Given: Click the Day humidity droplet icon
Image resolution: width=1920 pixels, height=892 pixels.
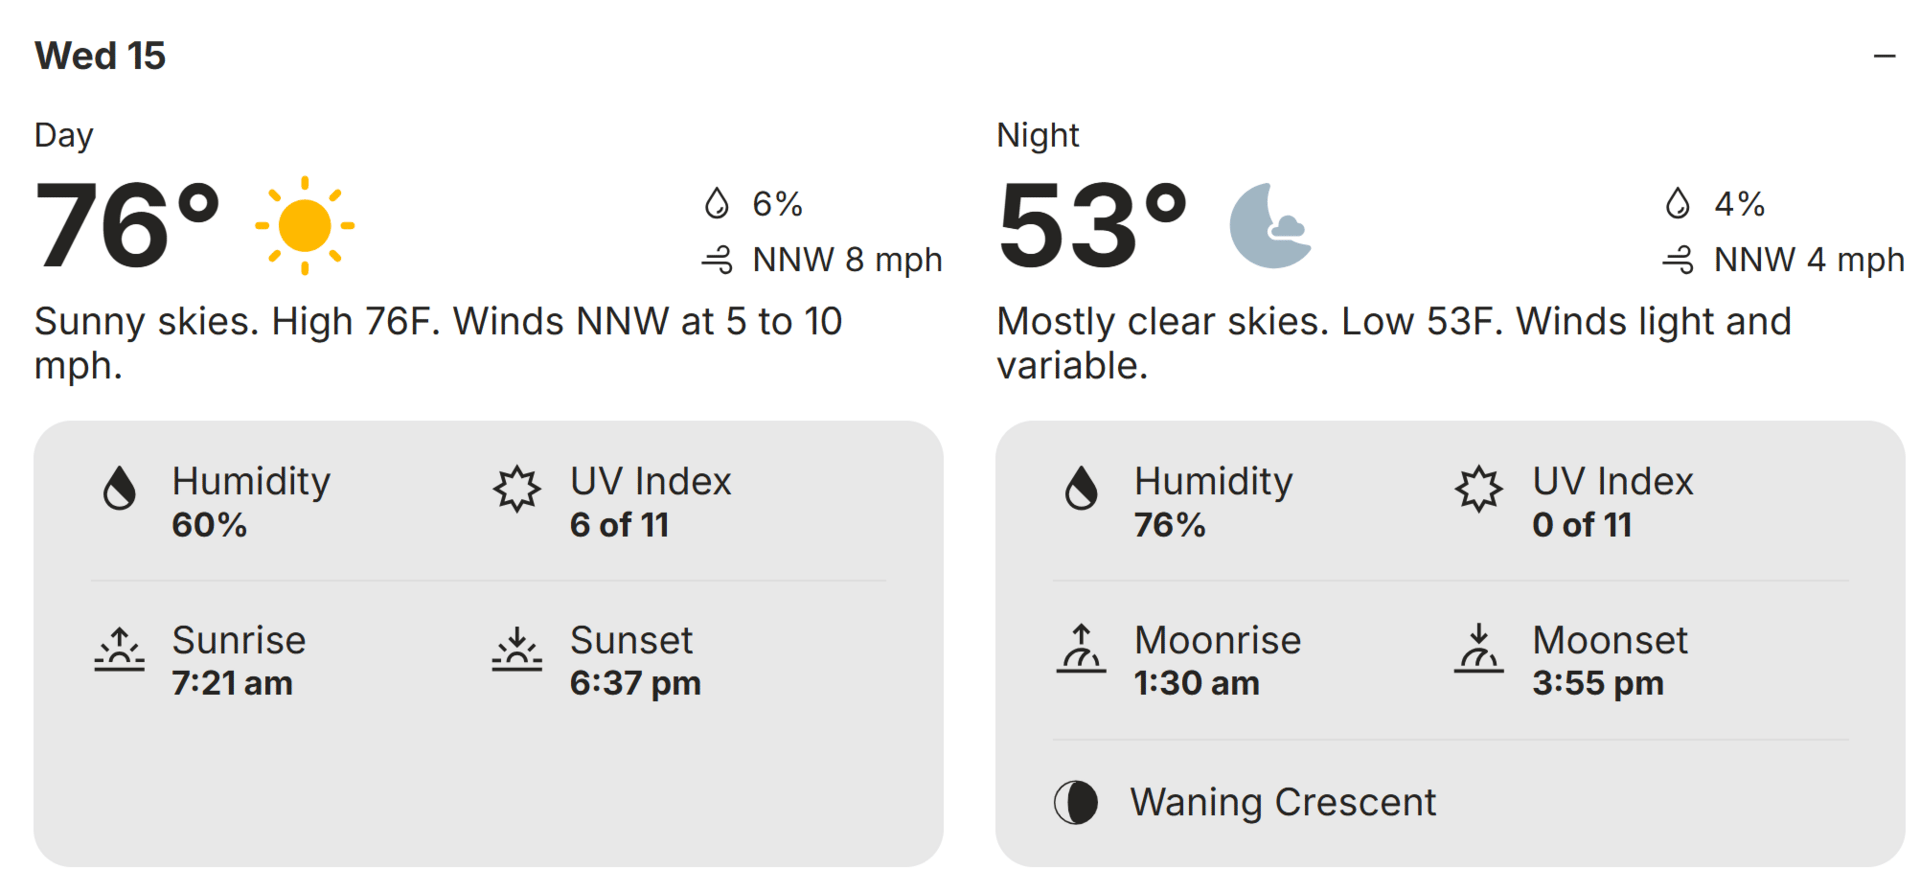Looking at the screenshot, I should pyautogui.click(x=119, y=488).
